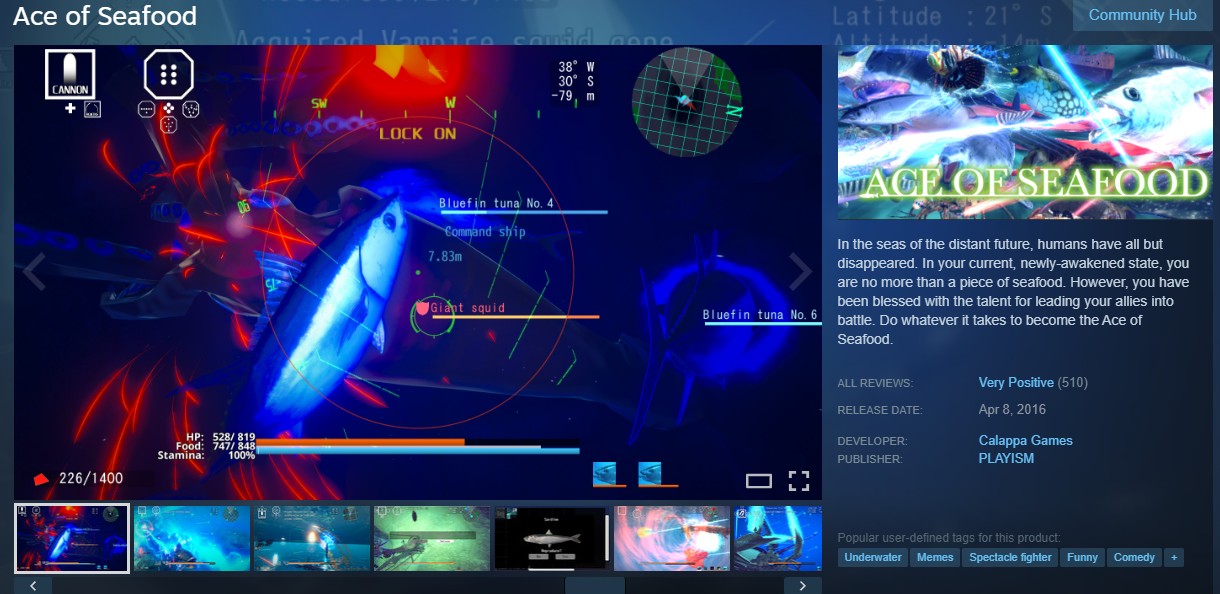Click the Bluefin tuna No. 6 label
This screenshot has height=594, width=1220.
pos(760,315)
